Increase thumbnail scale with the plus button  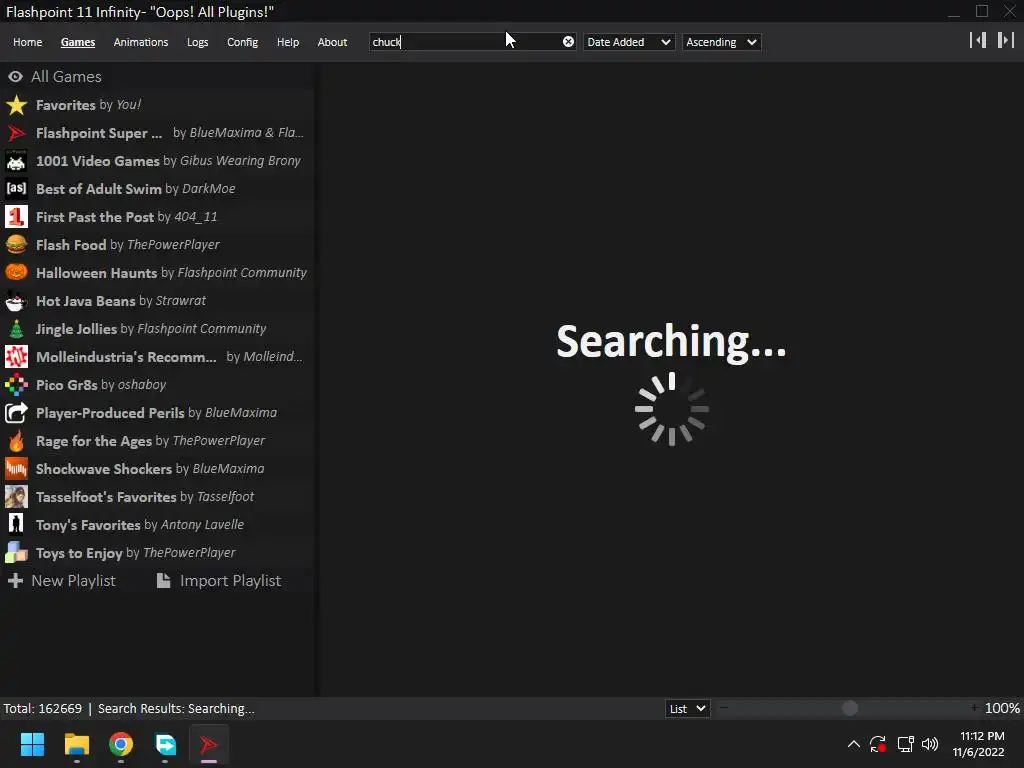point(974,708)
